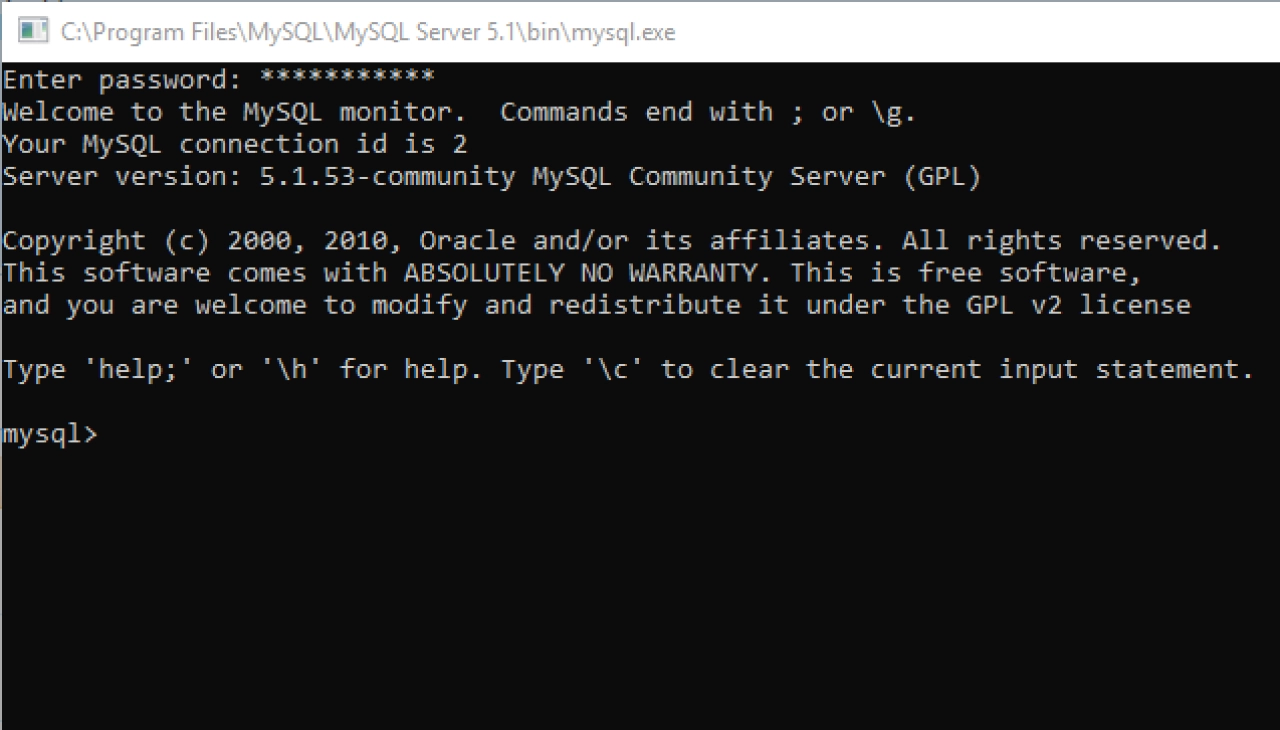Click the 'GPL v2 license' line
Viewport: 1280px width, 730px height.
coord(596,305)
